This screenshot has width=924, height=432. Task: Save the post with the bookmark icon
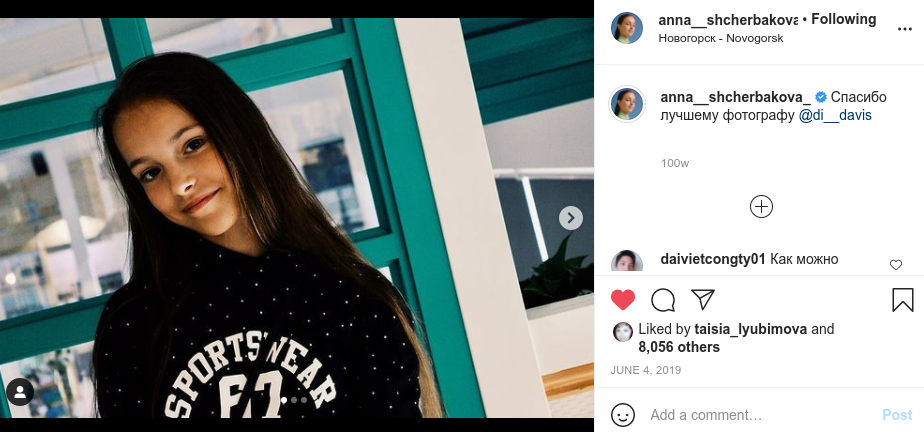click(902, 300)
